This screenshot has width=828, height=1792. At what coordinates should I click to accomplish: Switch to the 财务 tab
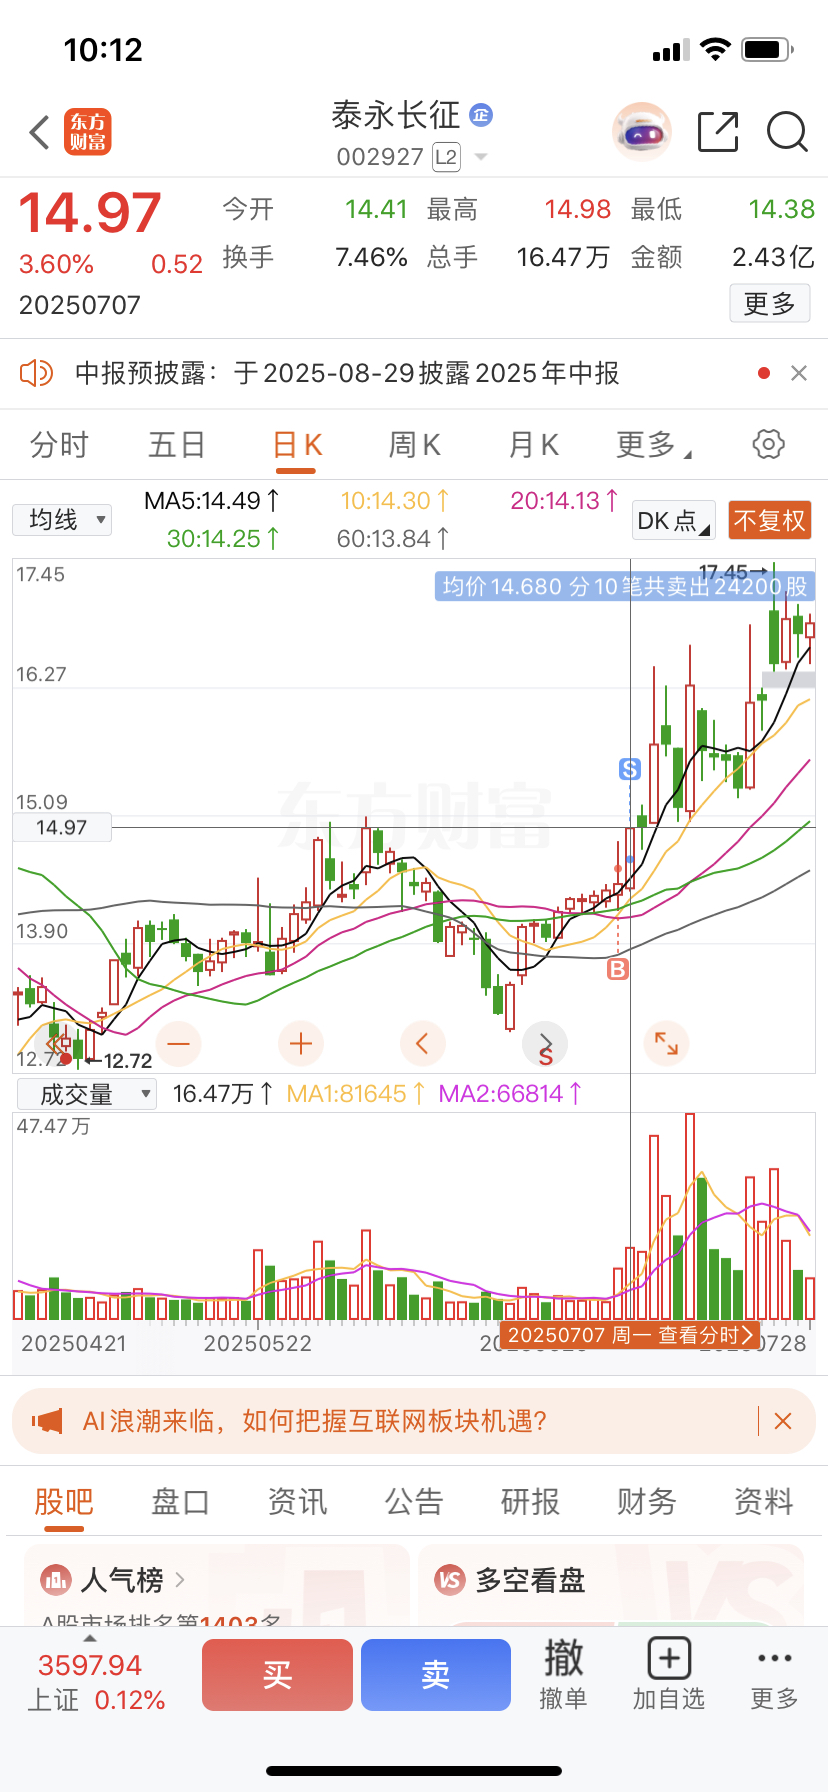pos(647,1502)
